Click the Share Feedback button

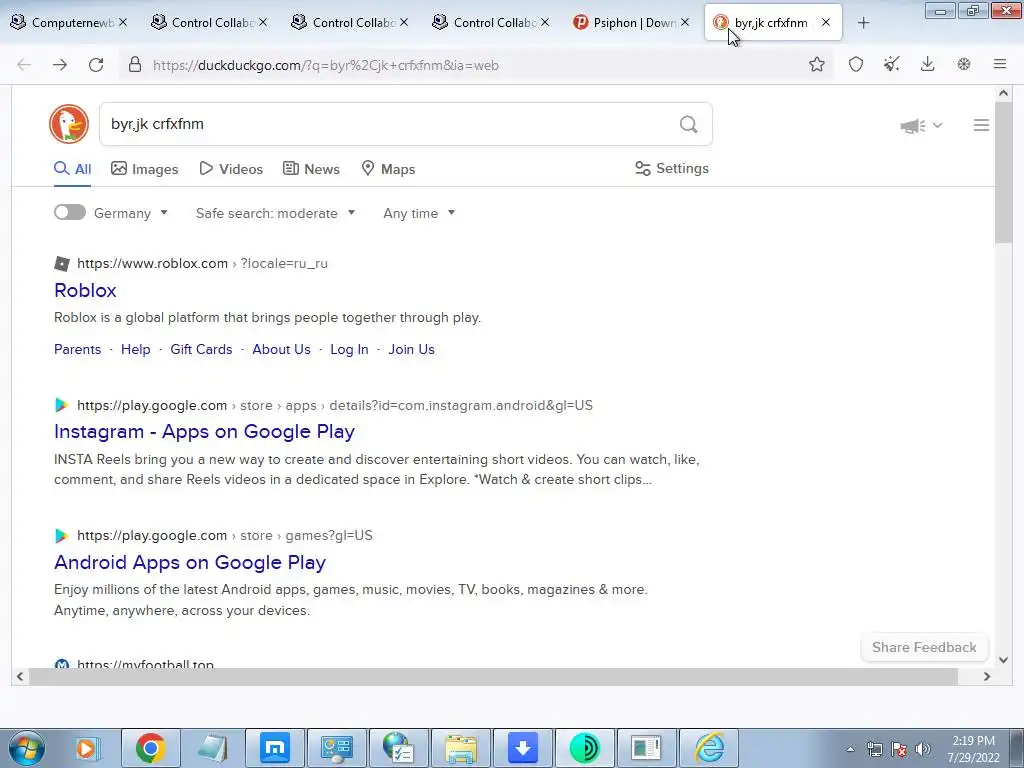(x=924, y=647)
